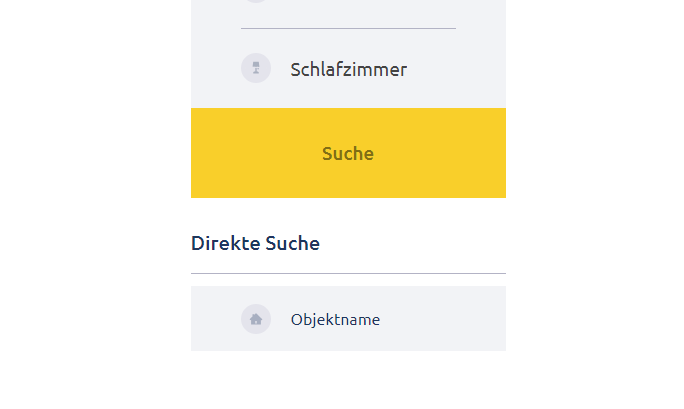Click the divider line above Schlafzimmer
Image resolution: width=684 pixels, height=409 pixels.
(x=348, y=28)
